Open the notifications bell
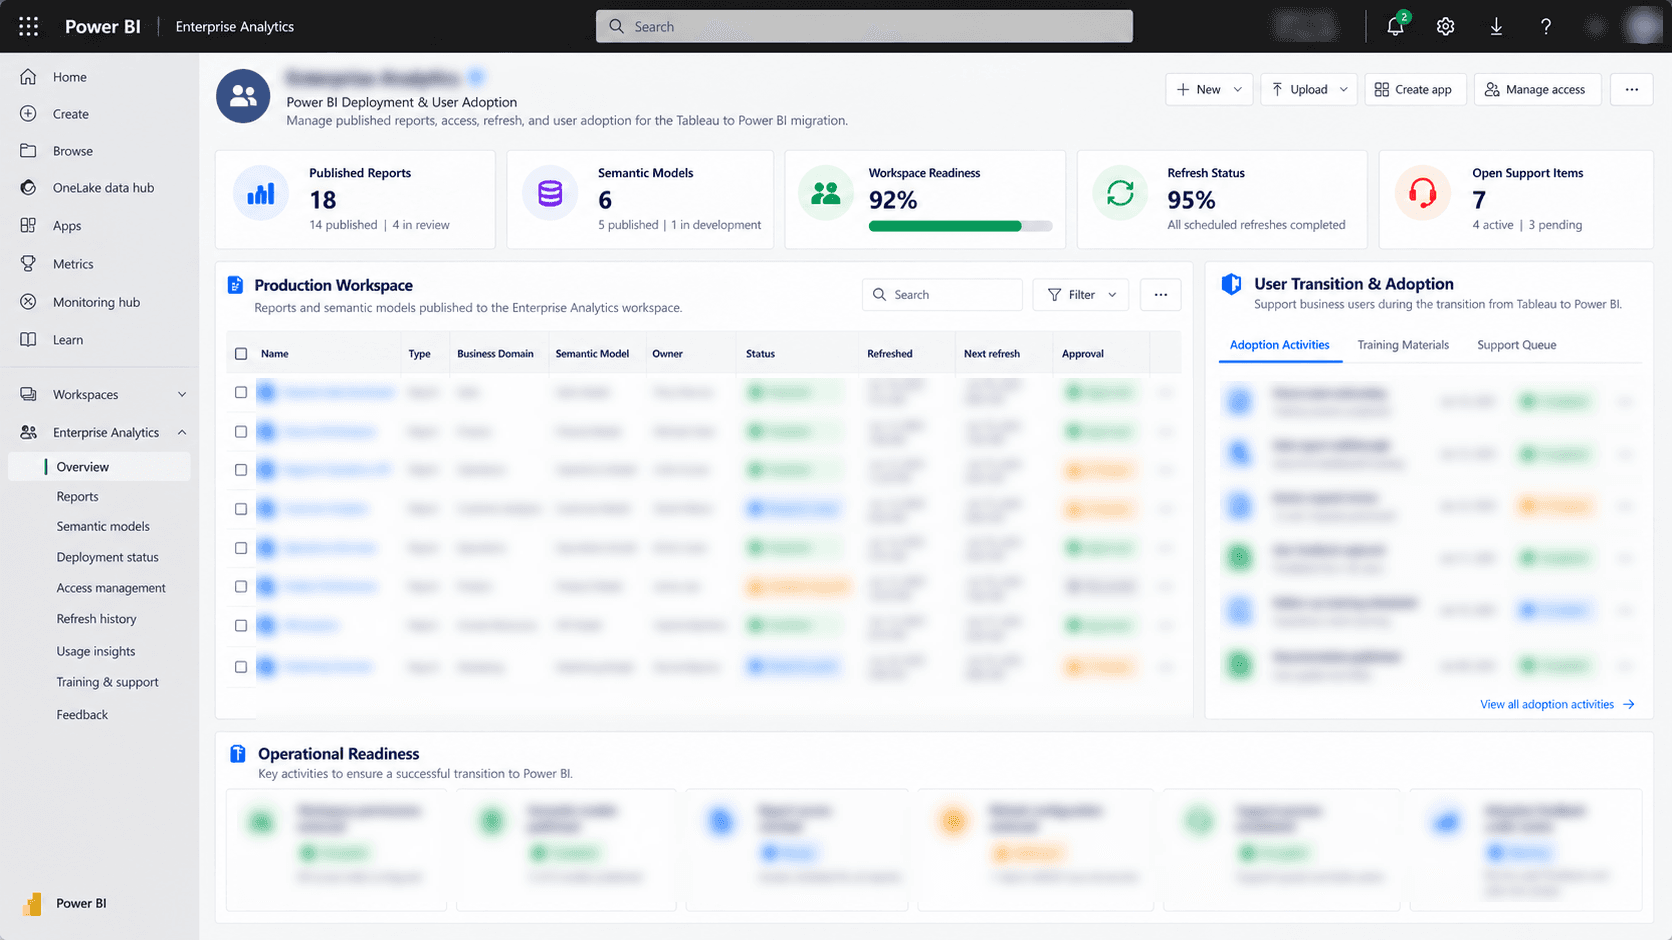1672x940 pixels. pos(1396,26)
